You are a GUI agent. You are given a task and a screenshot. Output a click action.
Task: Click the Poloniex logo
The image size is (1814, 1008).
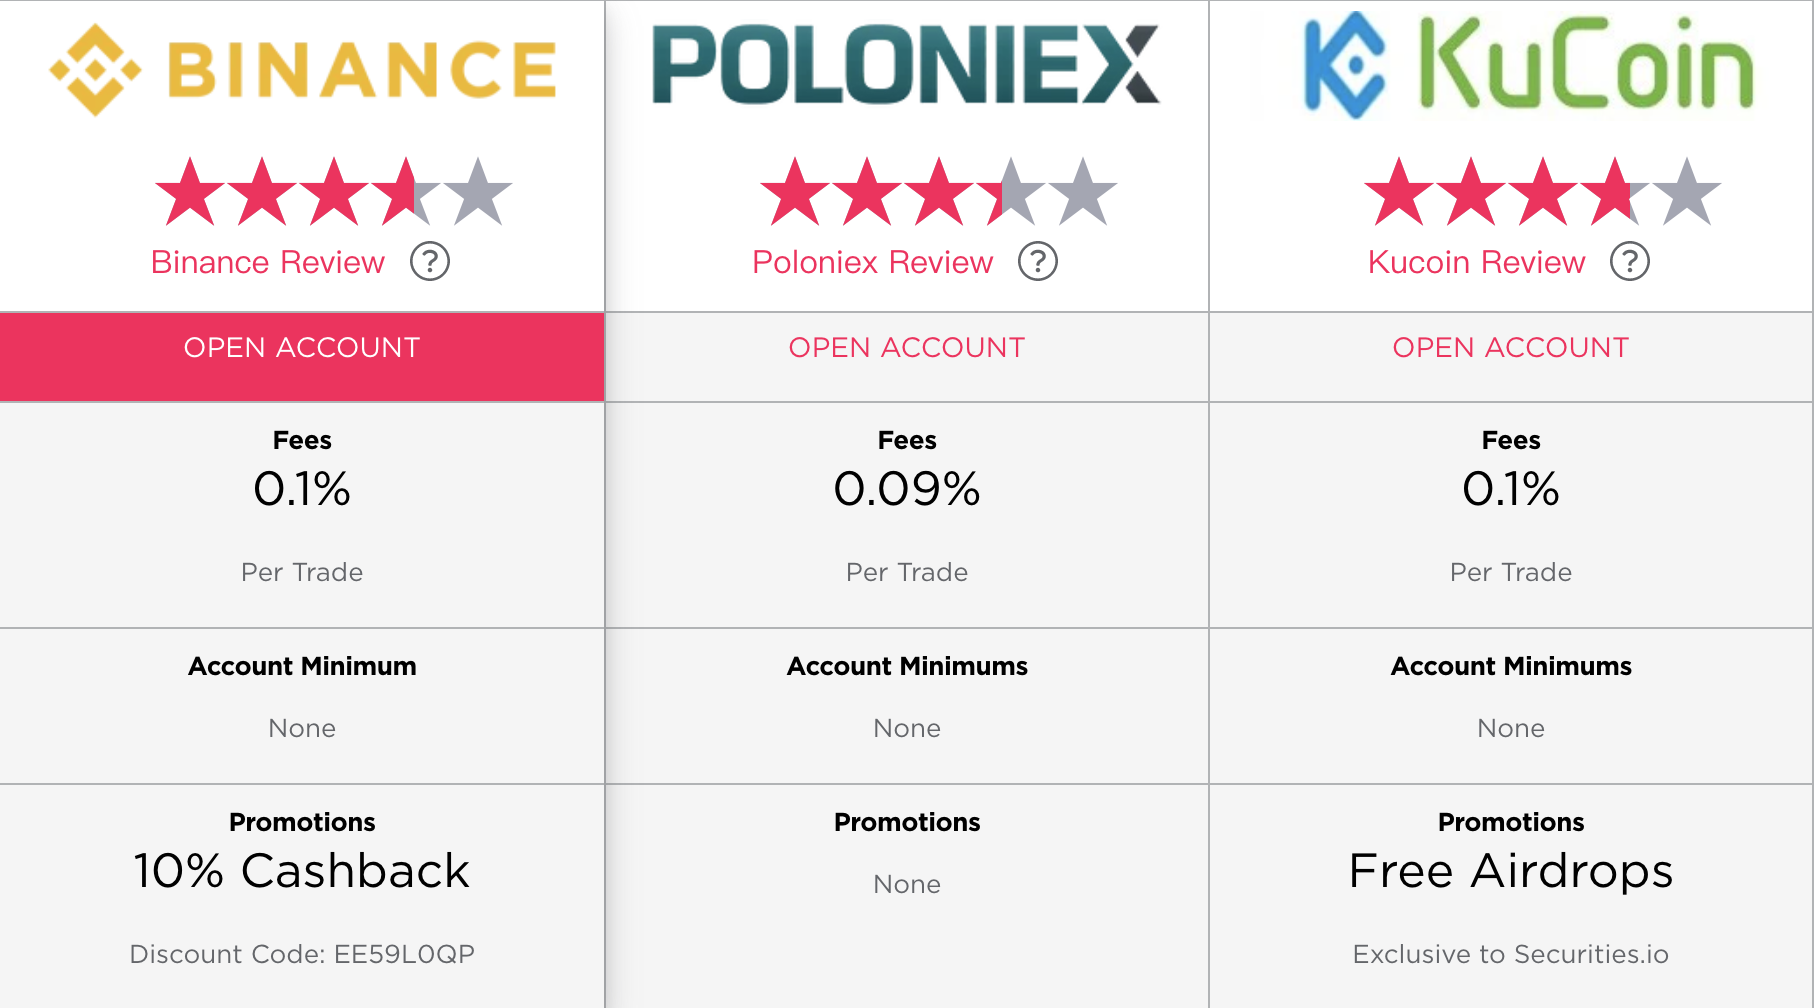[906, 65]
